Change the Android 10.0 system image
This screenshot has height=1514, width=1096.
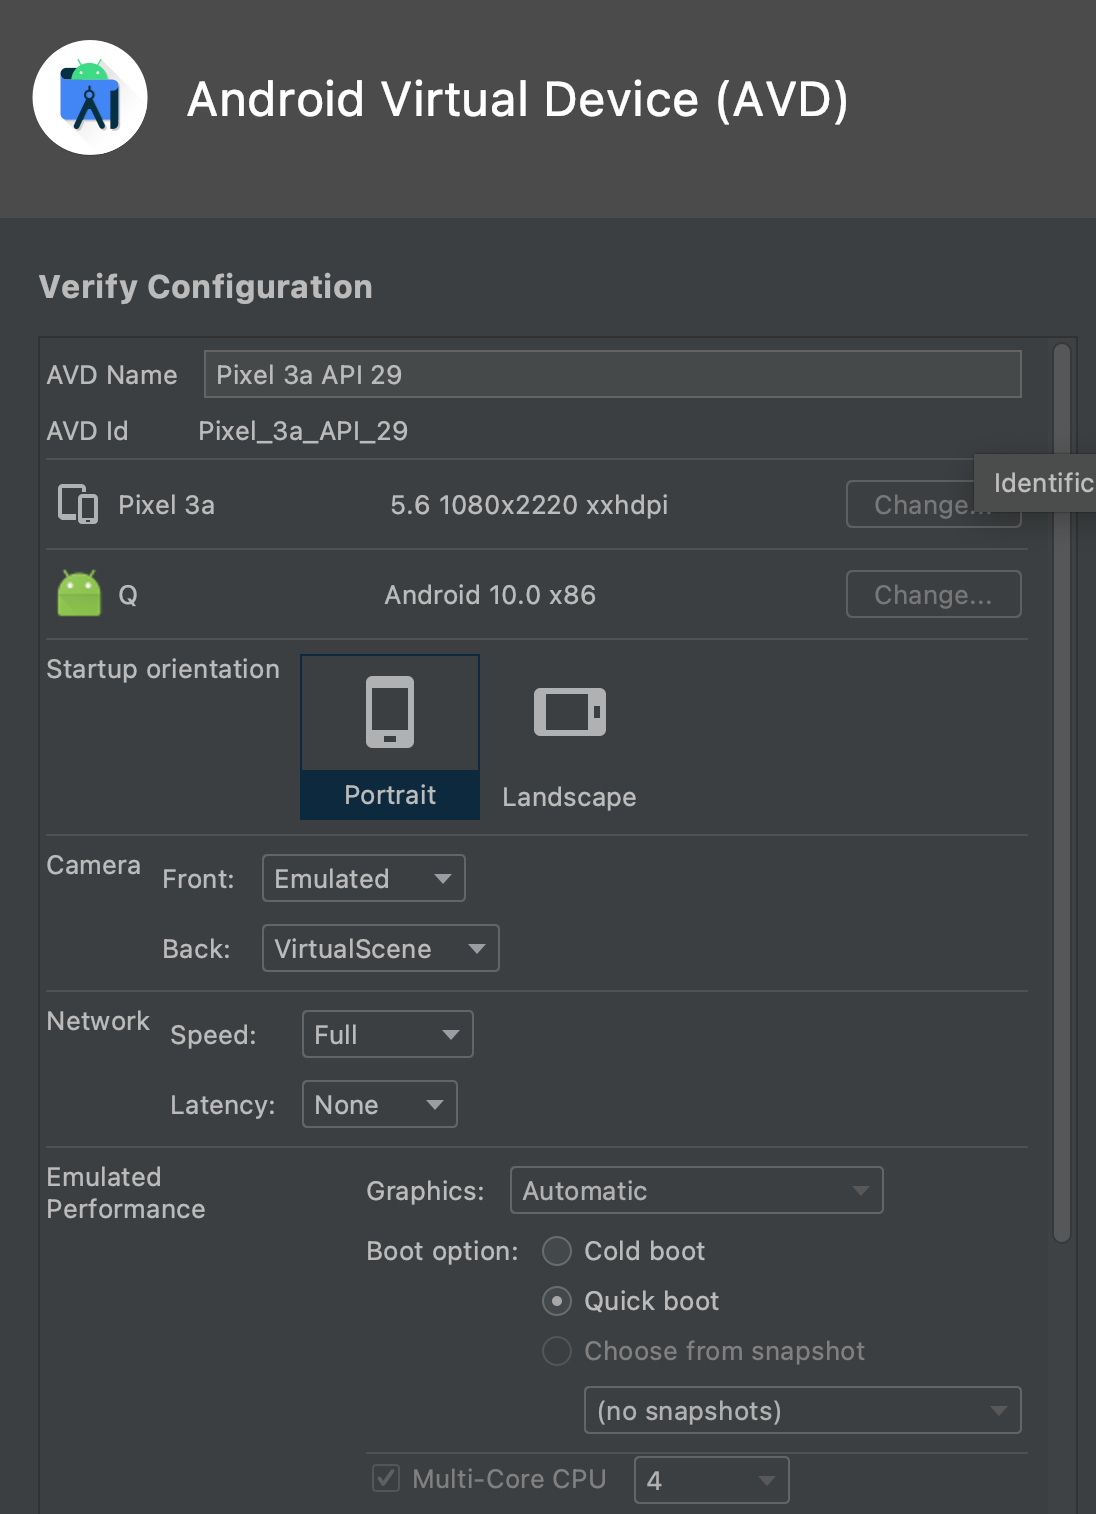pyautogui.click(x=933, y=595)
